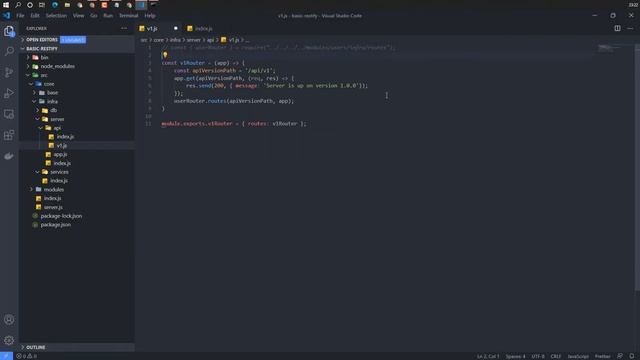
Task: Open server.js in the file tree
Action: pos(53,207)
